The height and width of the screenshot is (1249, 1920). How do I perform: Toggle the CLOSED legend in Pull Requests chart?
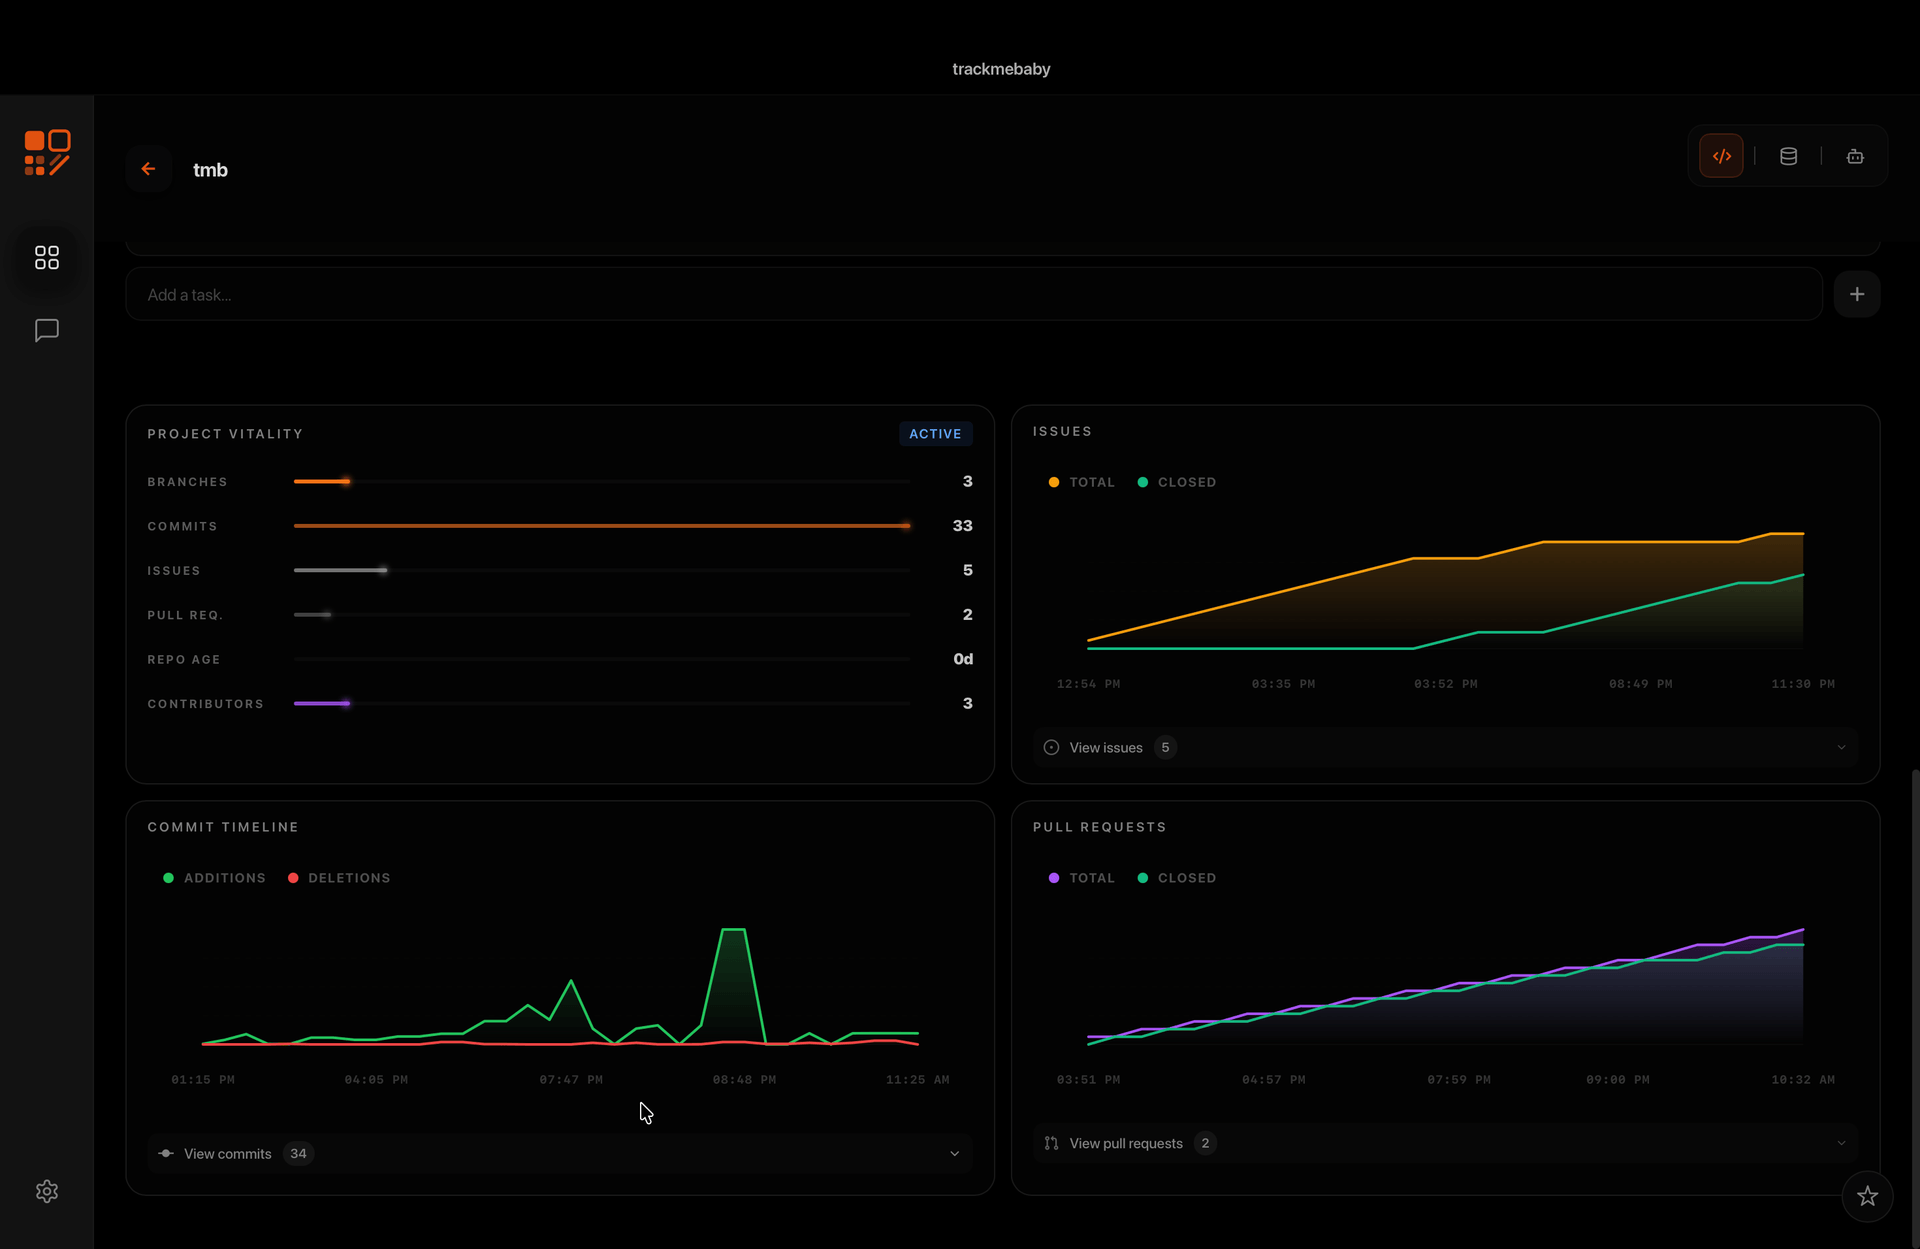click(1176, 877)
